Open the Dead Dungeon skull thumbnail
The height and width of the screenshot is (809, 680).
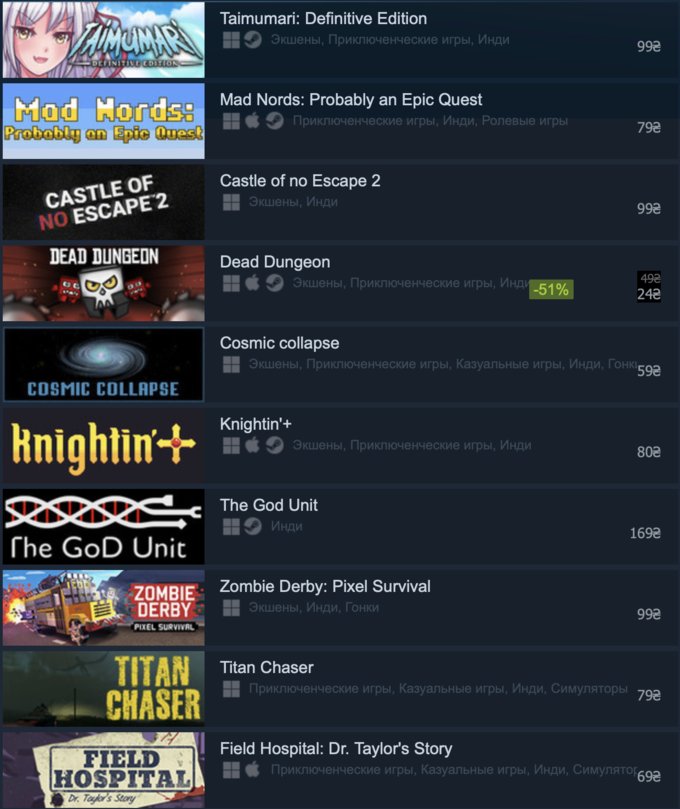point(104,283)
